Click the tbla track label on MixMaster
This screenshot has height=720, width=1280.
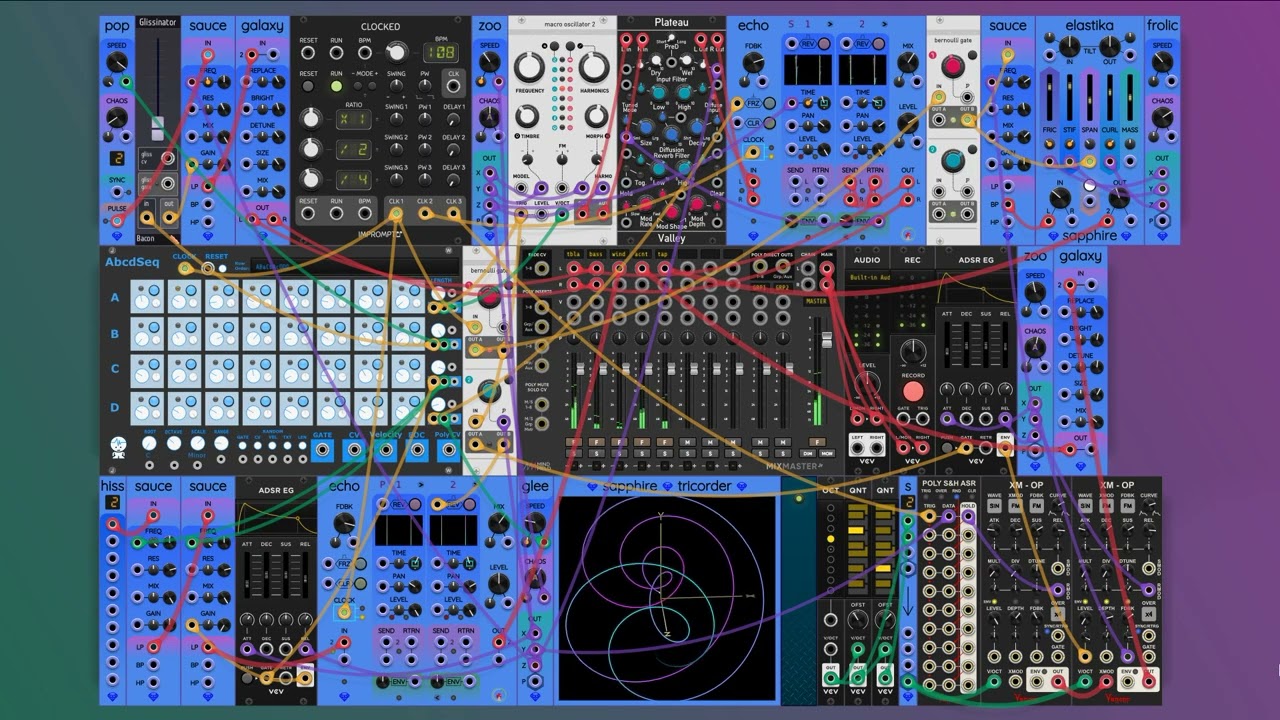click(x=574, y=254)
